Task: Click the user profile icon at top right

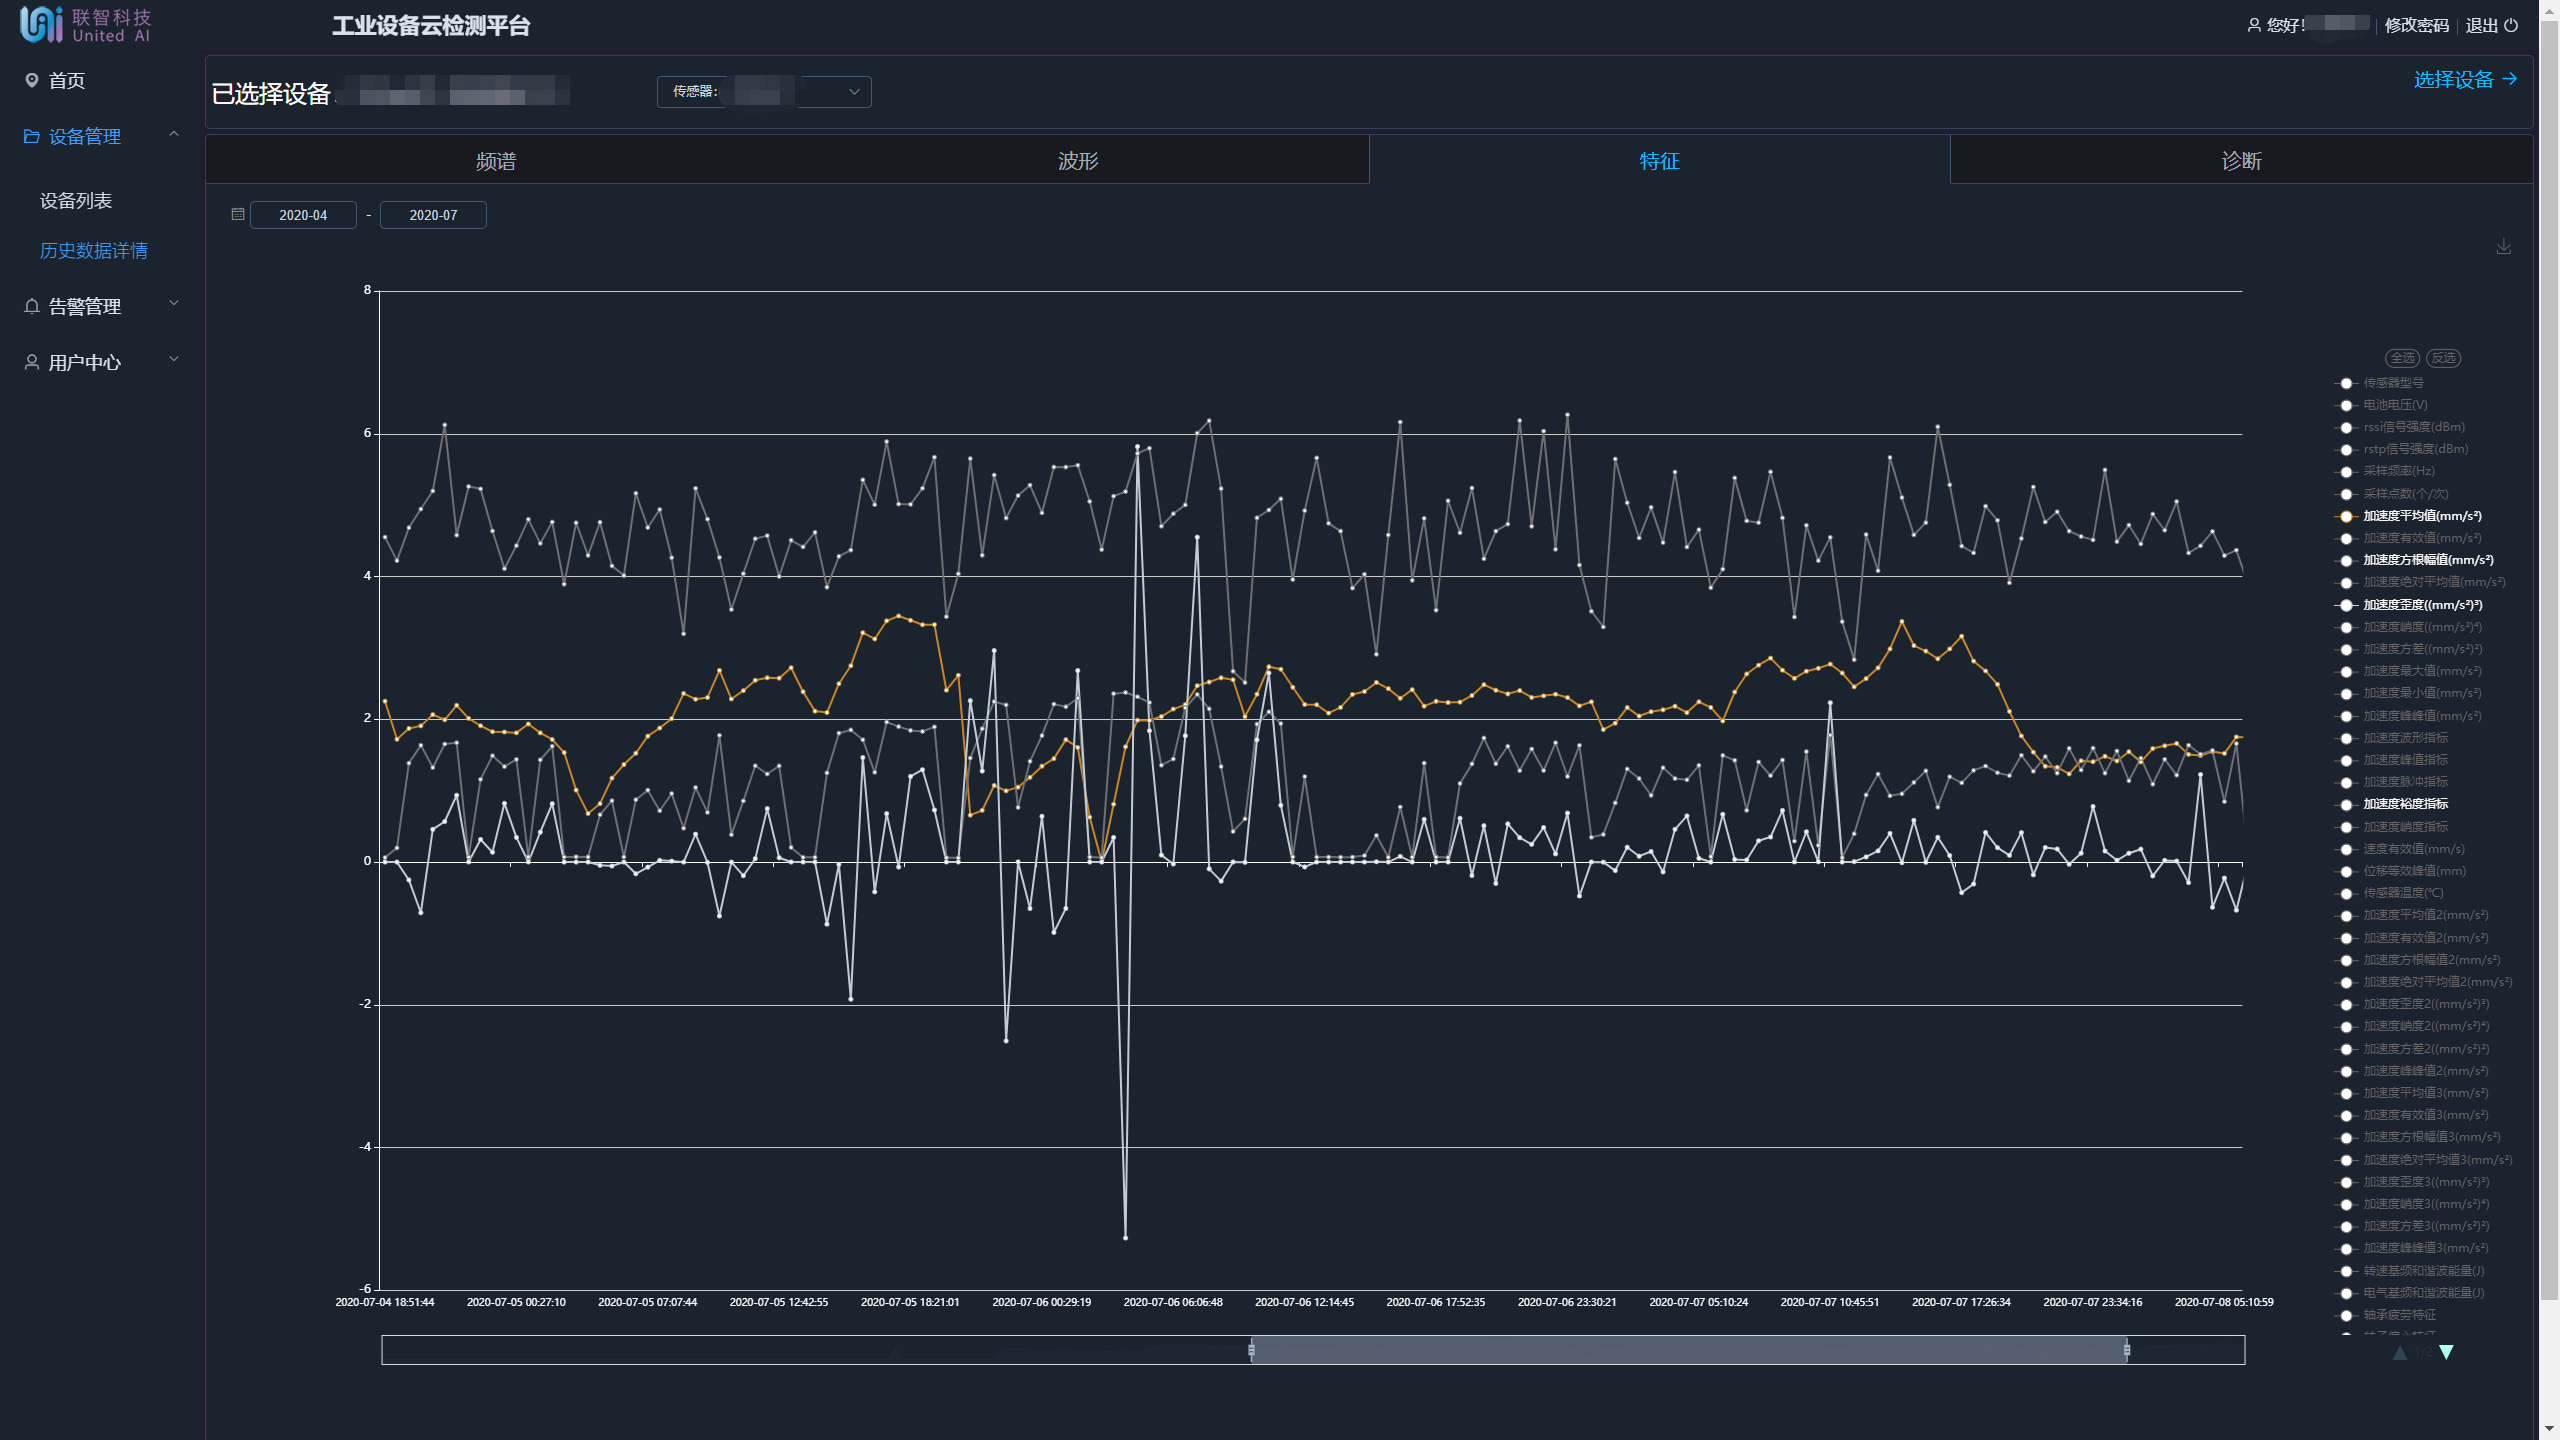Action: [2254, 25]
